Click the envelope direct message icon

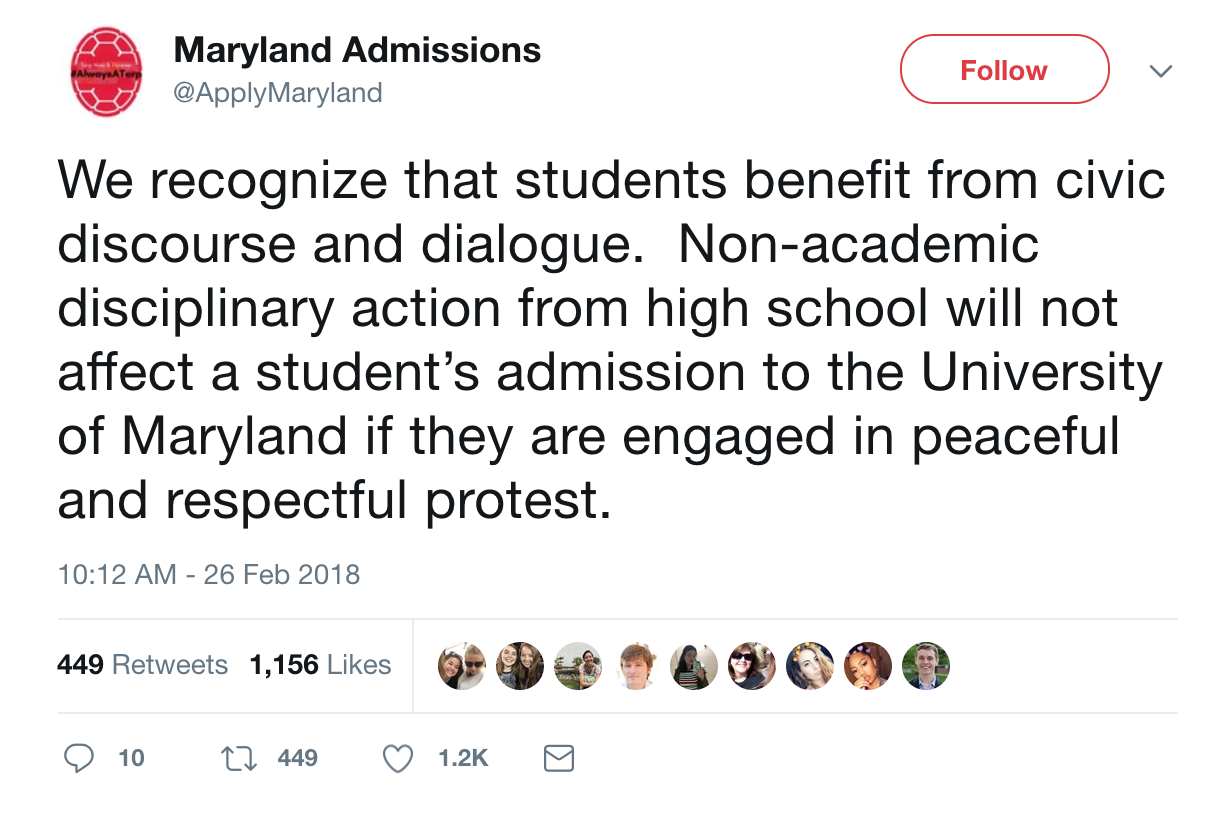[x=558, y=759]
